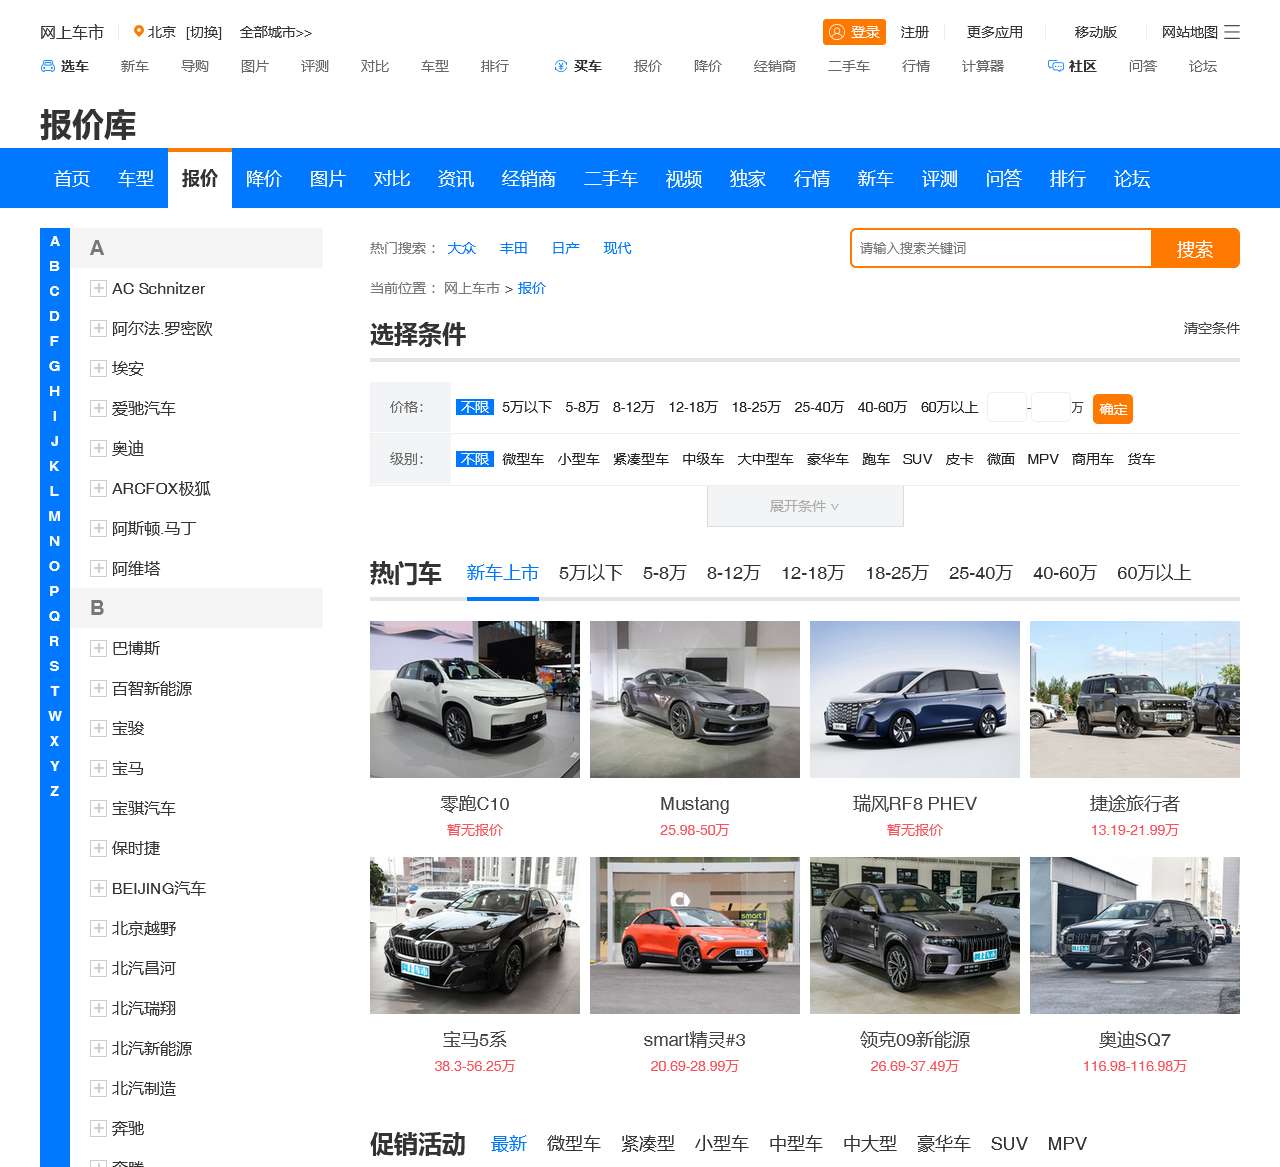Select the 紧凑型车 level filter
1280x1167 pixels.
[641, 459]
